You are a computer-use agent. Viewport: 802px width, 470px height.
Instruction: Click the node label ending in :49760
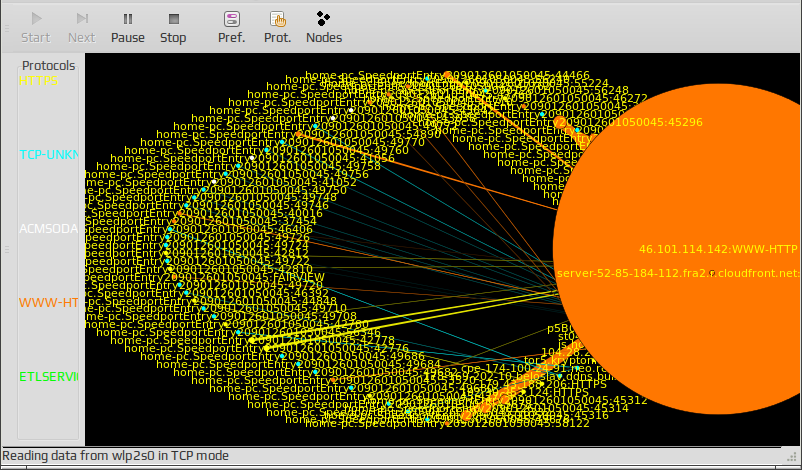[x=266, y=150]
